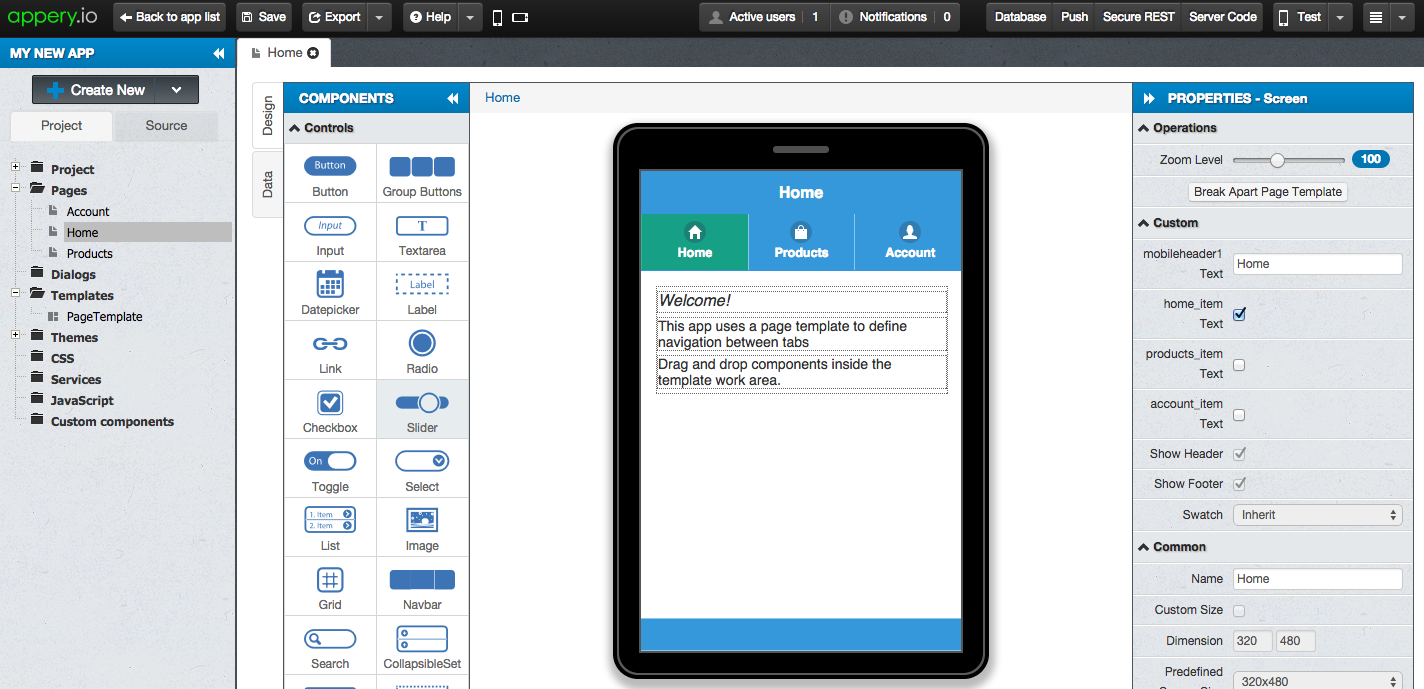Choose the Slider component

pos(422,410)
